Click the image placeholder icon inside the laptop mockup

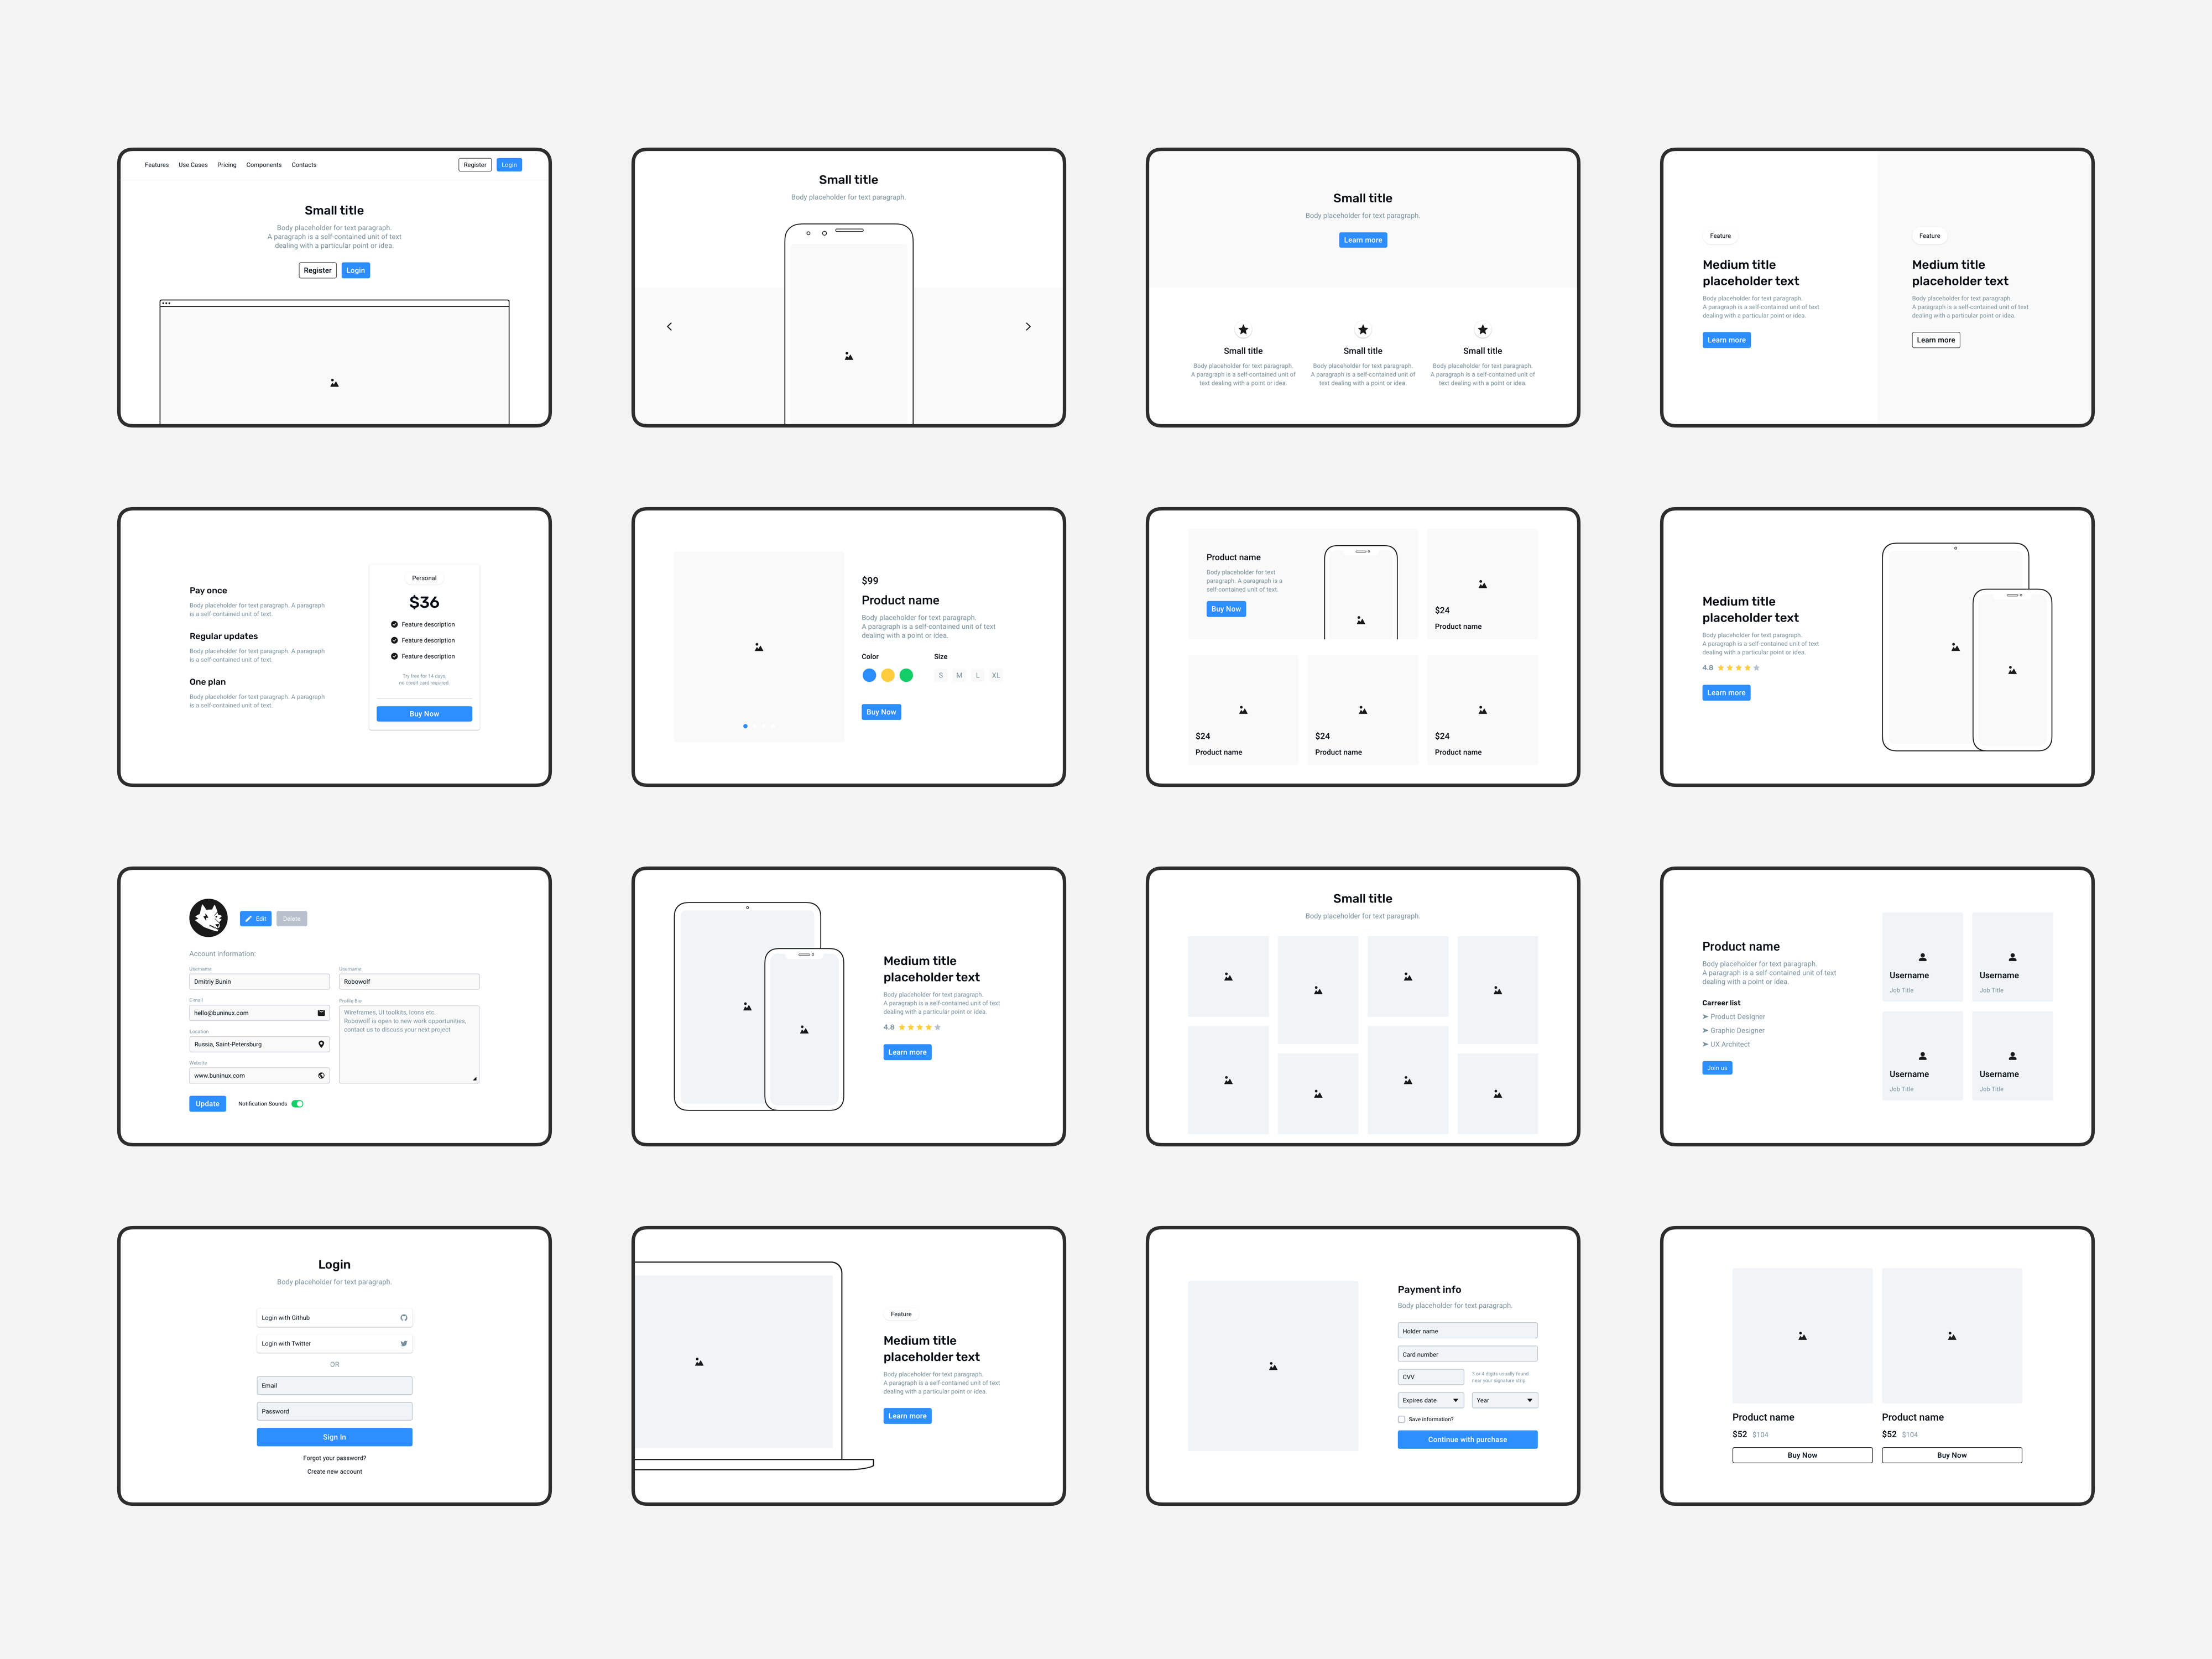(x=699, y=1362)
